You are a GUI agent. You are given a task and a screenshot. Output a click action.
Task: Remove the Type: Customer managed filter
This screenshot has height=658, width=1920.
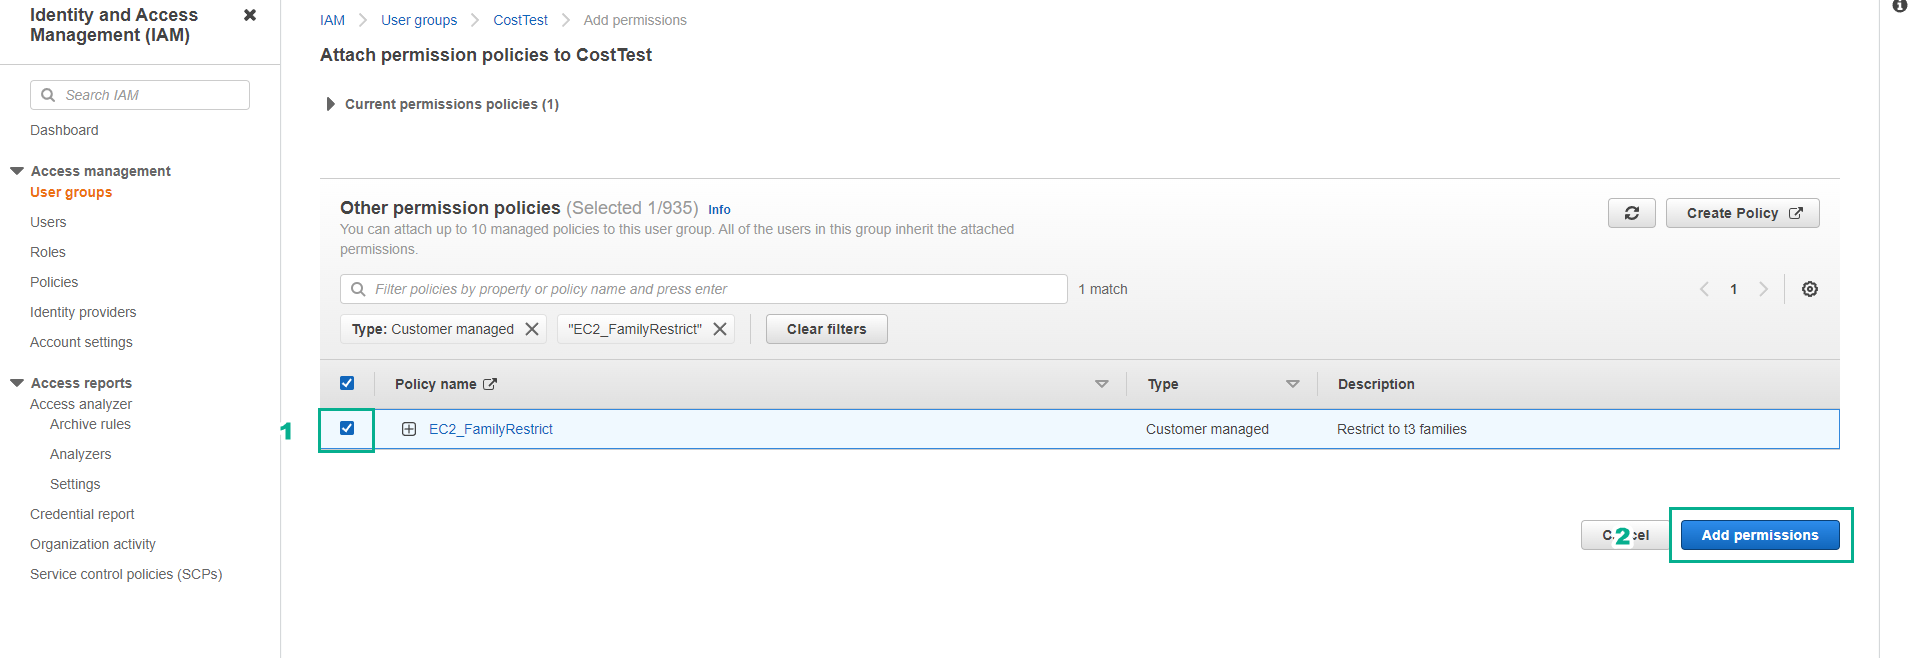[532, 329]
